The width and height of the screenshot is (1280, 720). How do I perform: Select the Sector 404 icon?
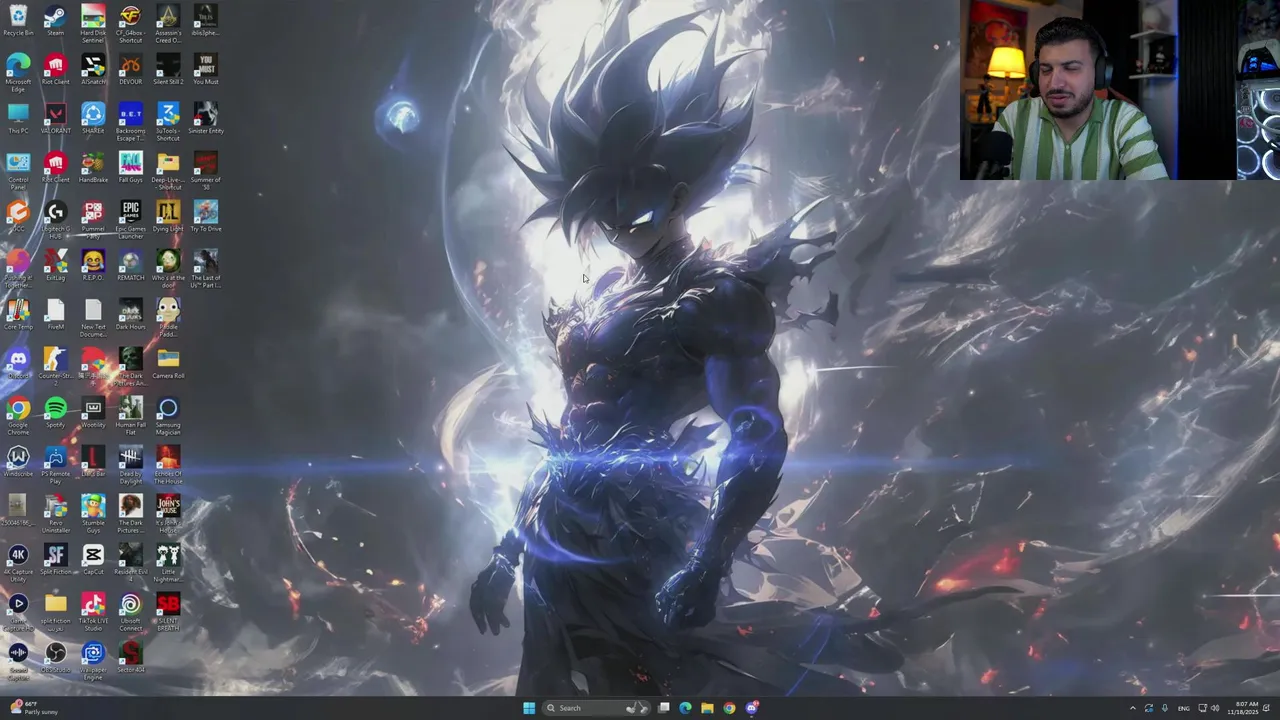(x=130, y=657)
